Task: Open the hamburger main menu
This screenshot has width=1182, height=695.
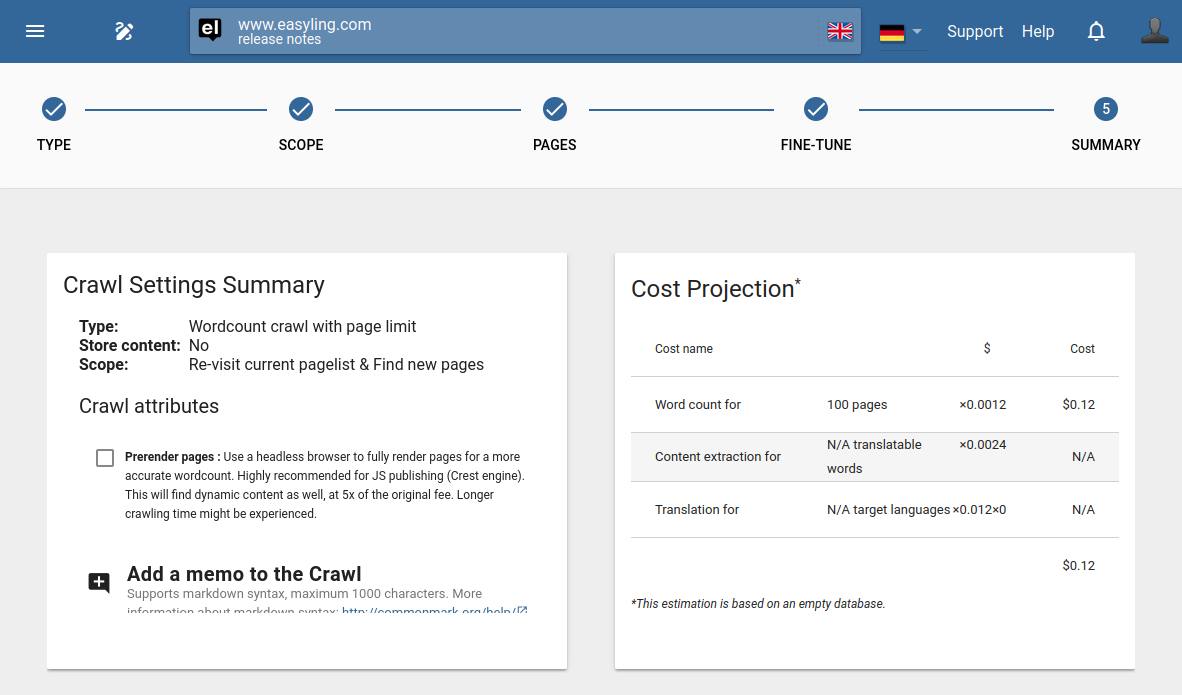Action: [35, 31]
